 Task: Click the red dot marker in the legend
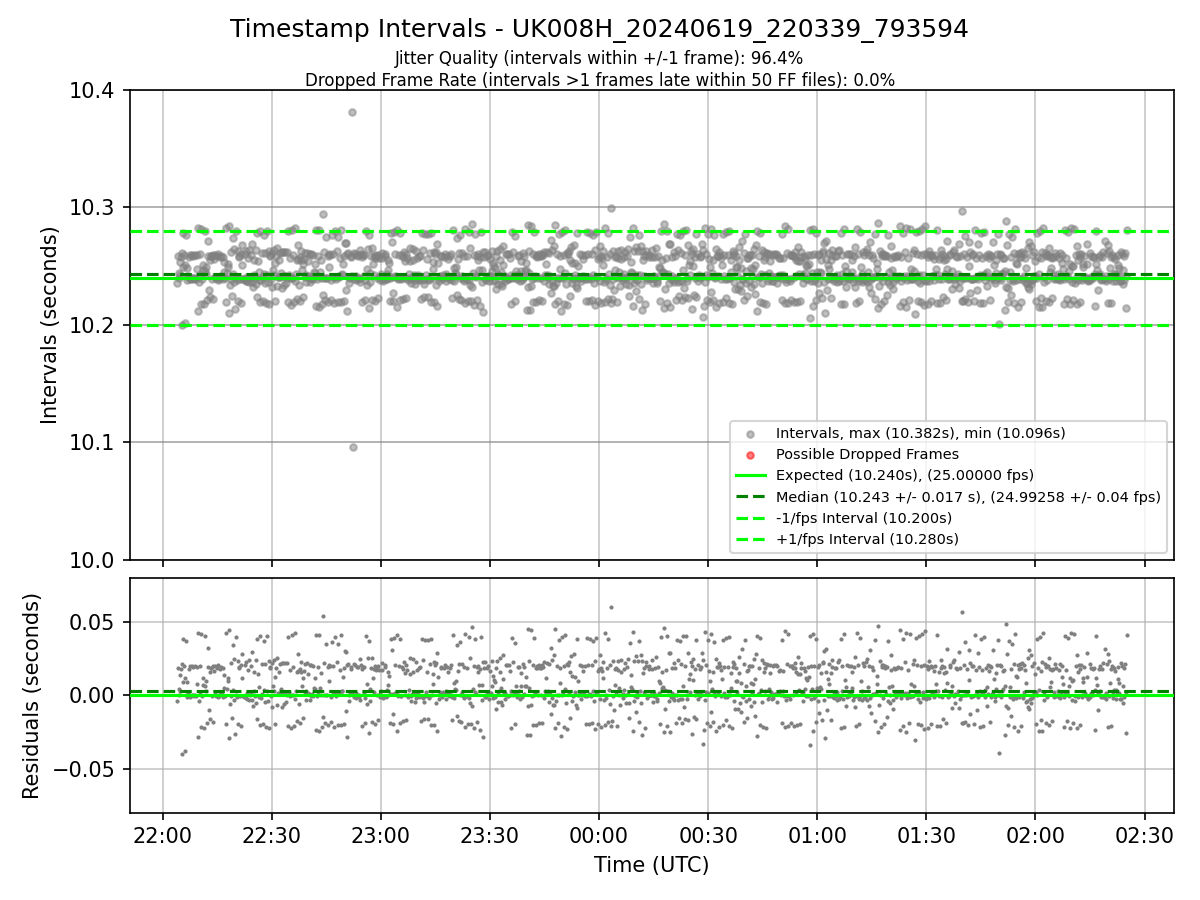point(751,455)
